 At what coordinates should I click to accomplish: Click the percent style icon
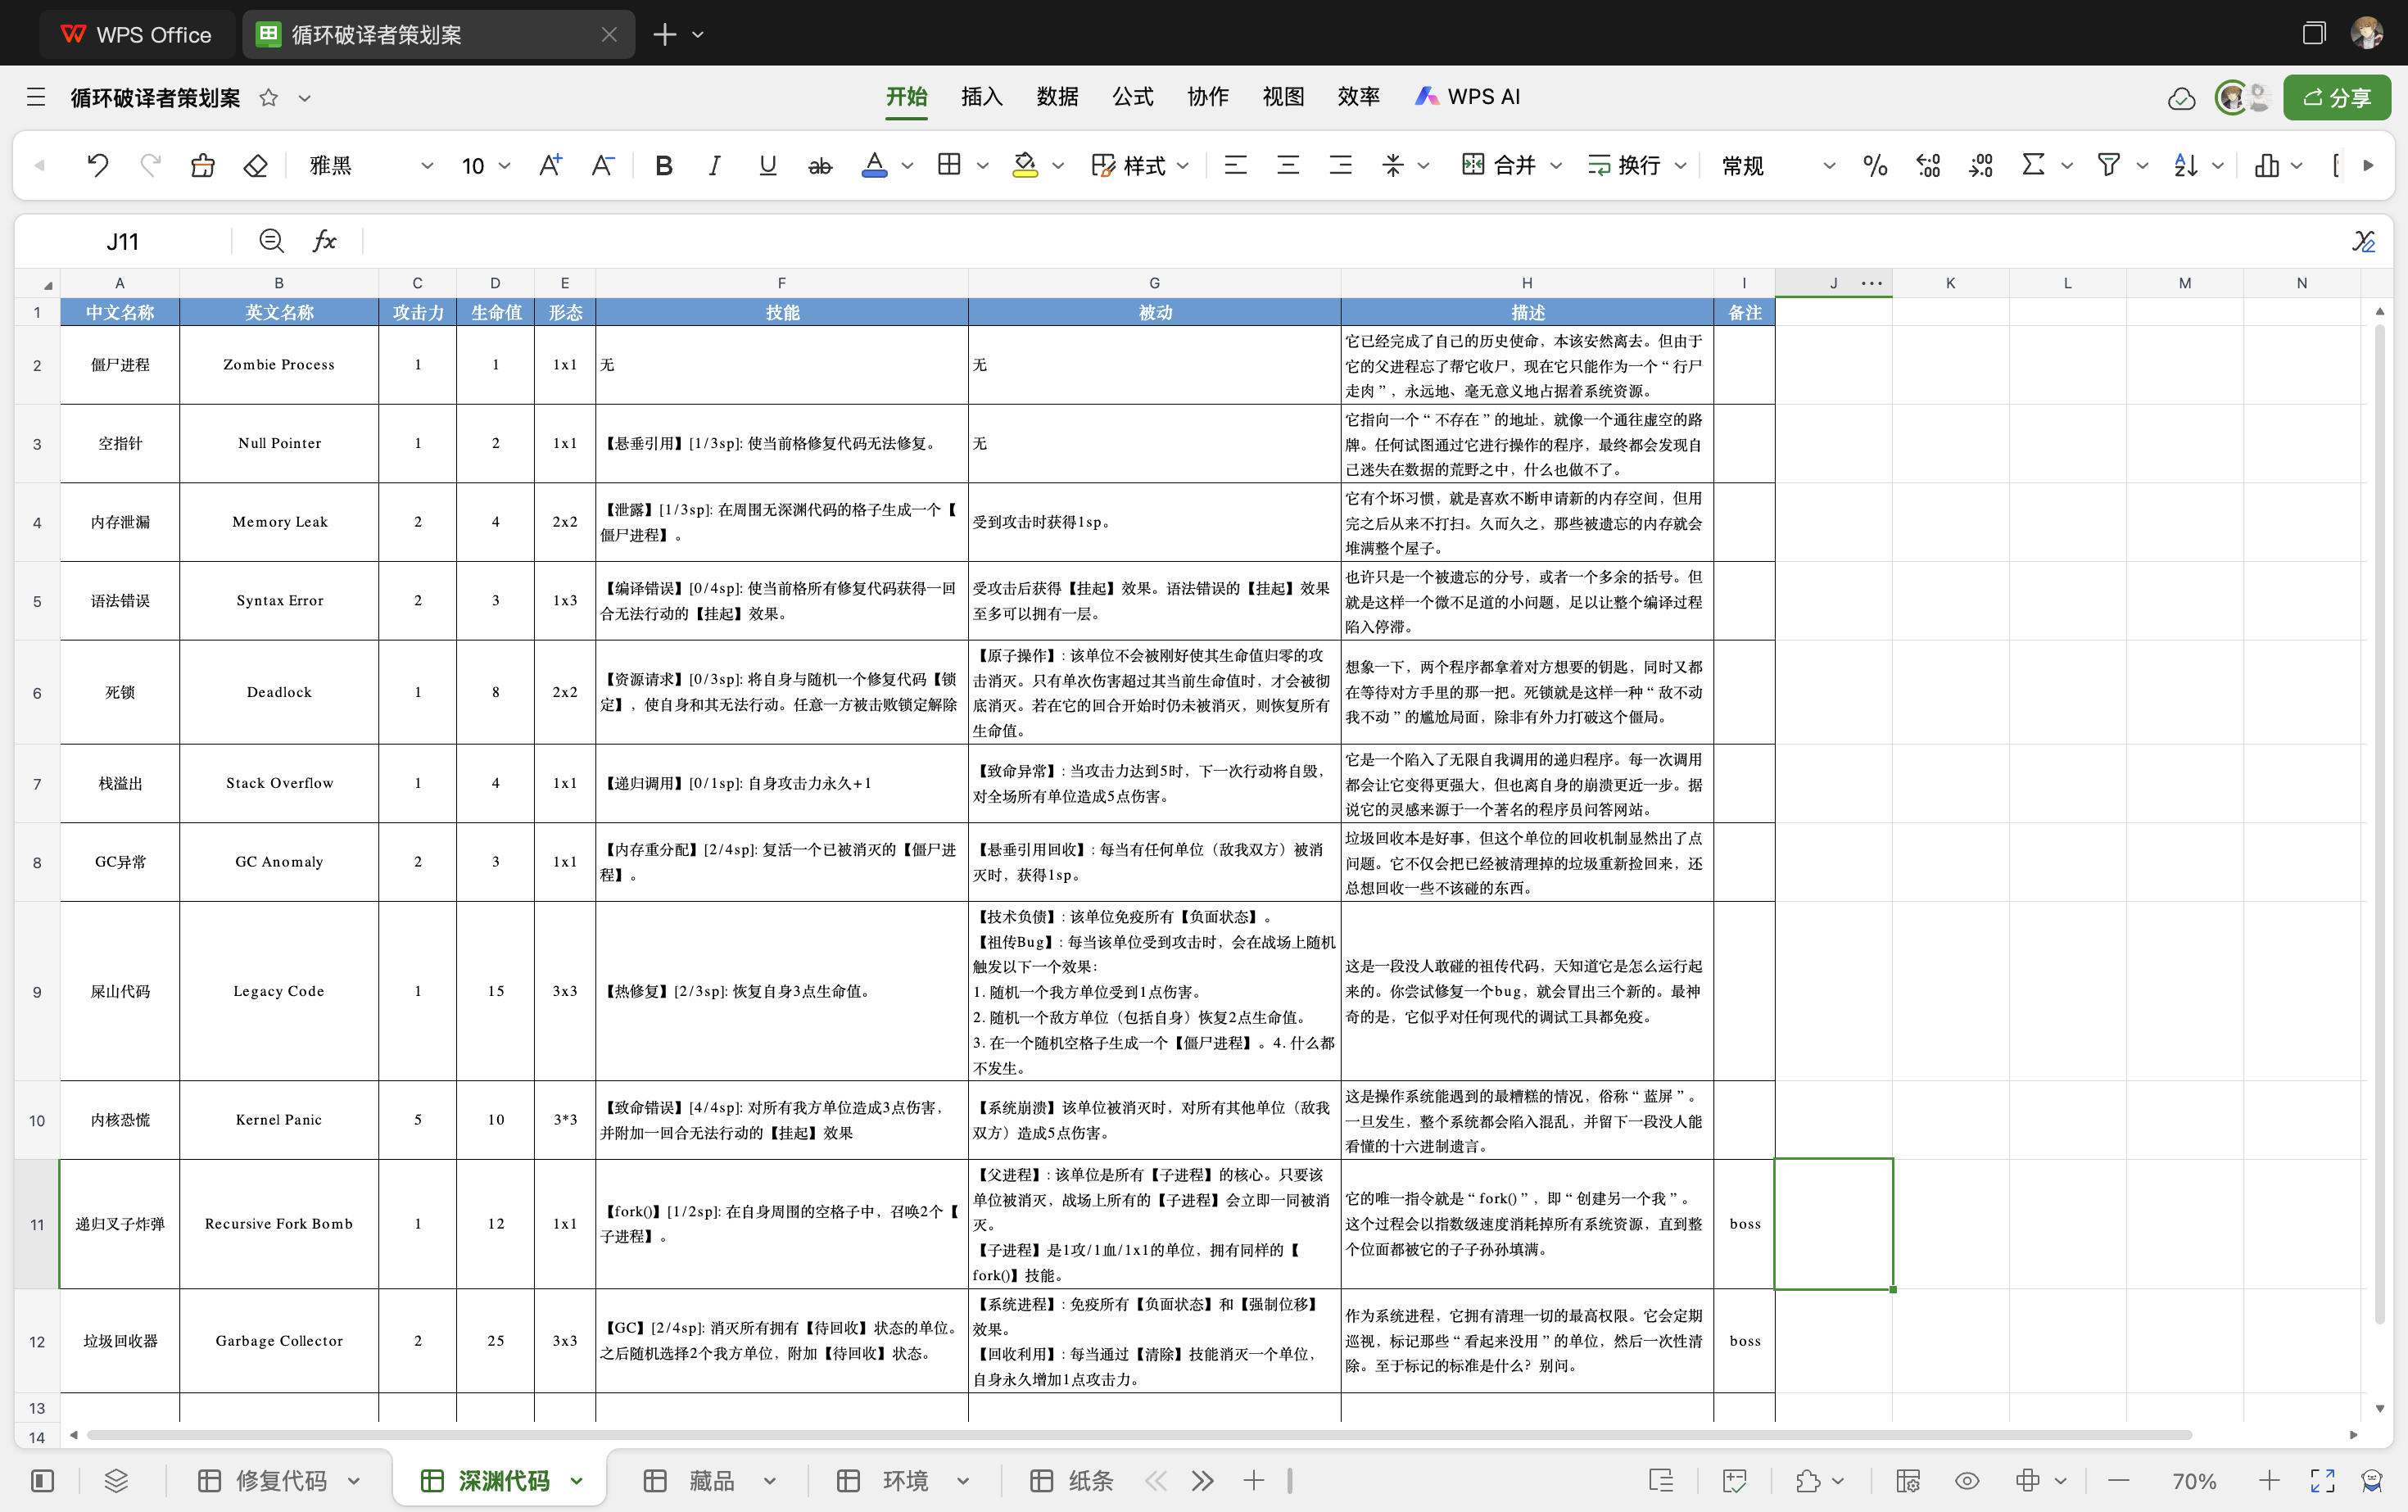(1875, 165)
